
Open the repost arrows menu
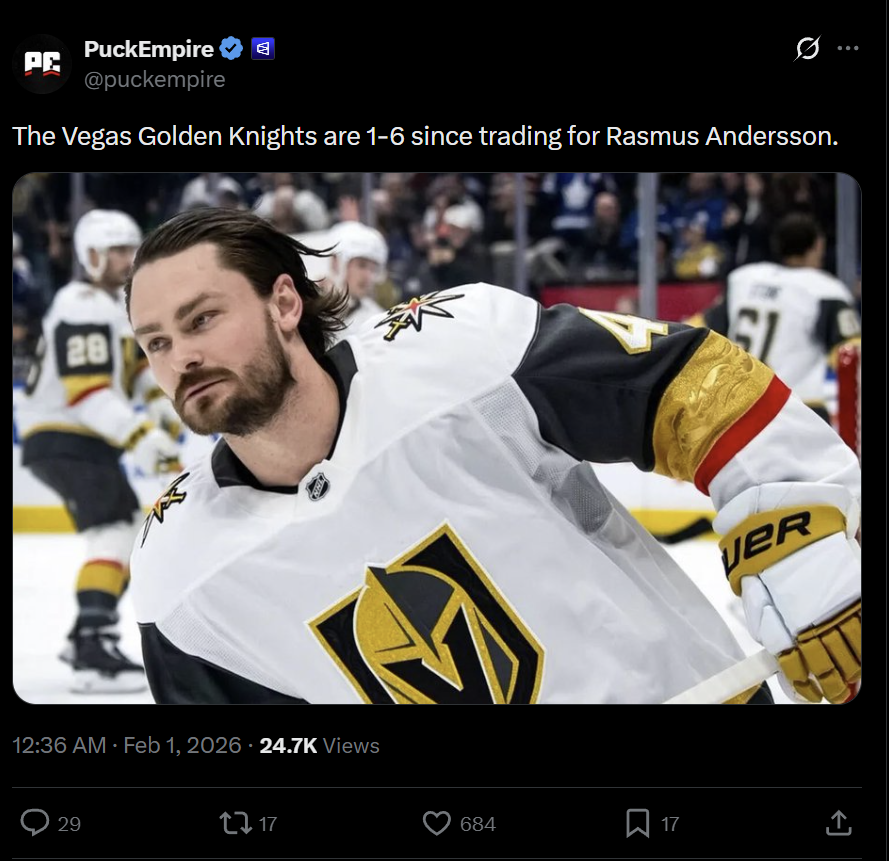pyautogui.click(x=235, y=823)
